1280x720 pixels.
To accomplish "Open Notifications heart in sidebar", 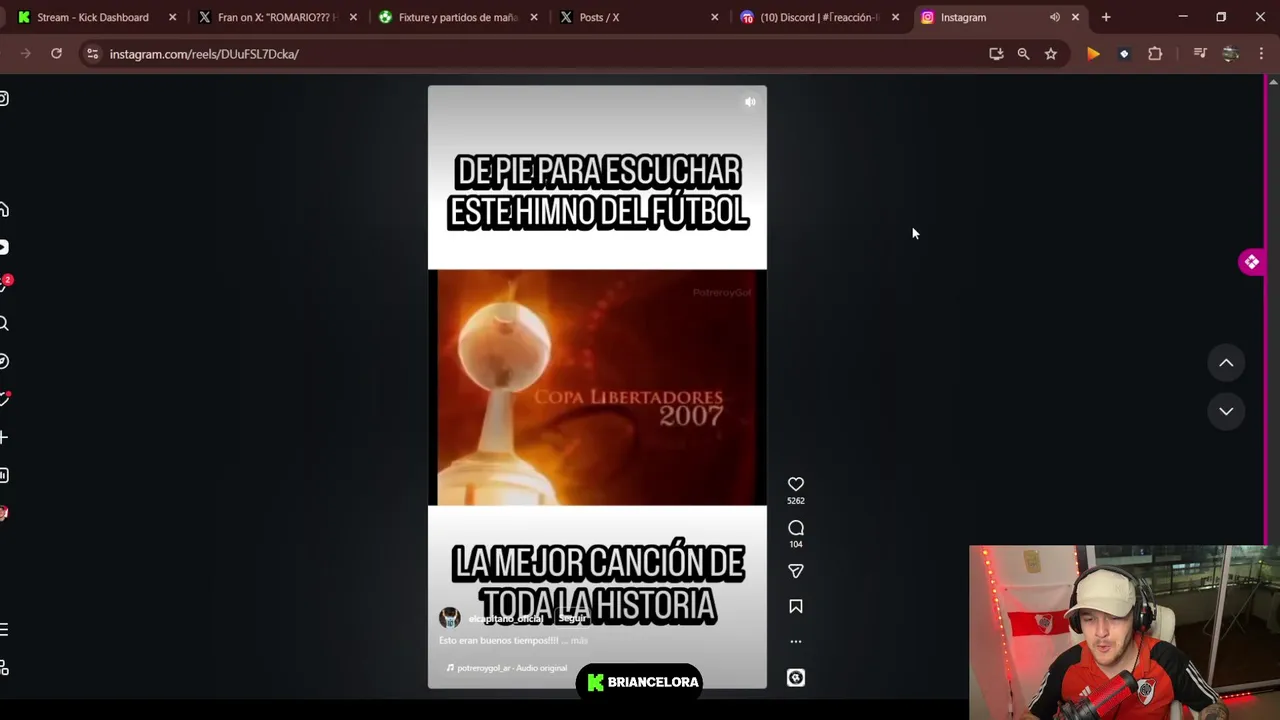I will point(4,399).
